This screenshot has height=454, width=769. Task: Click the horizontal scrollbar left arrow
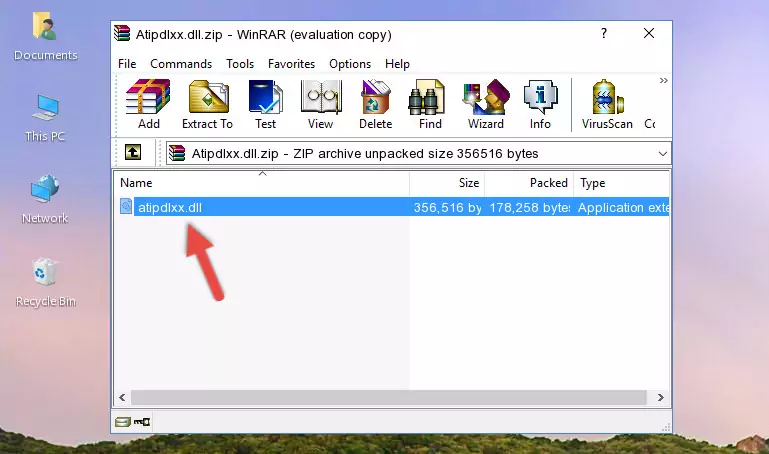[123, 397]
